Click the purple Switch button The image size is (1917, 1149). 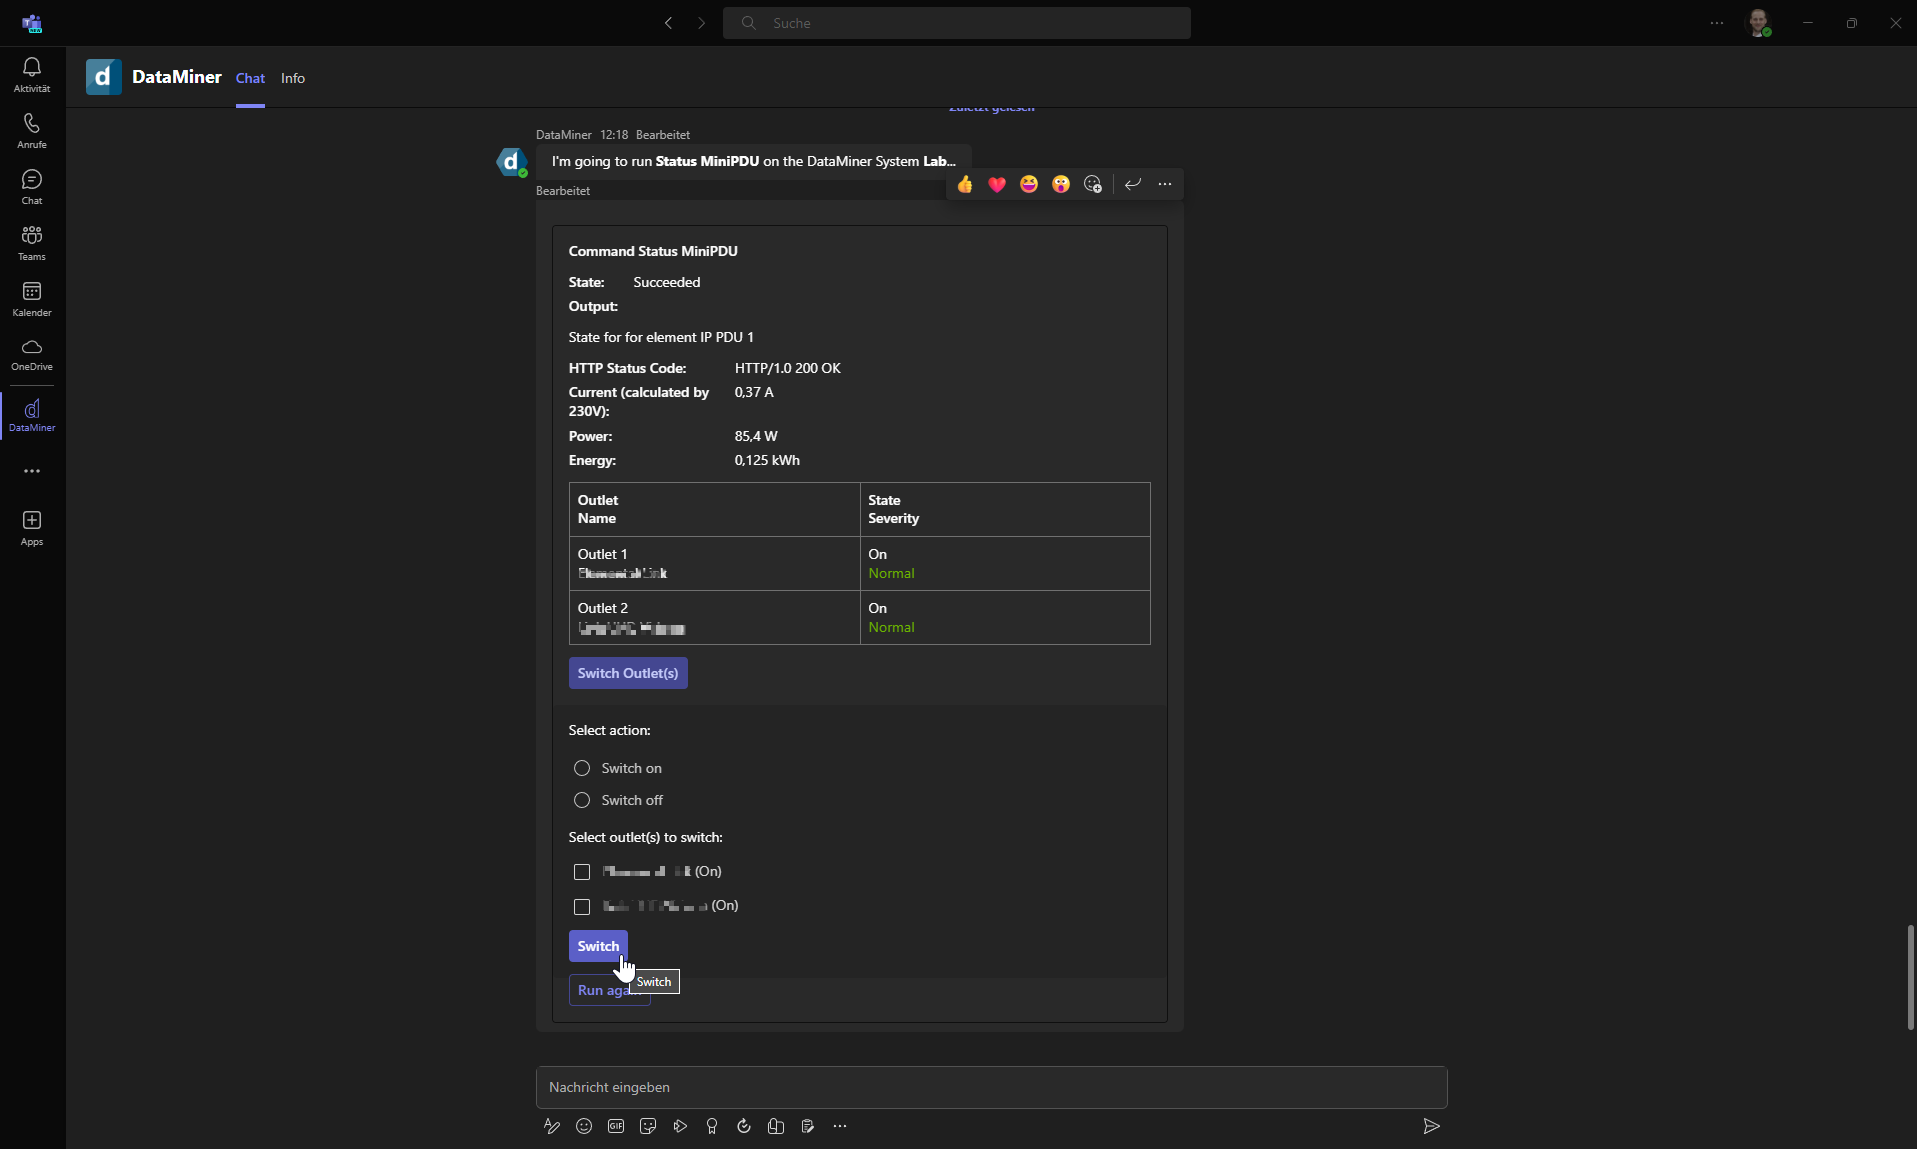tap(598, 946)
